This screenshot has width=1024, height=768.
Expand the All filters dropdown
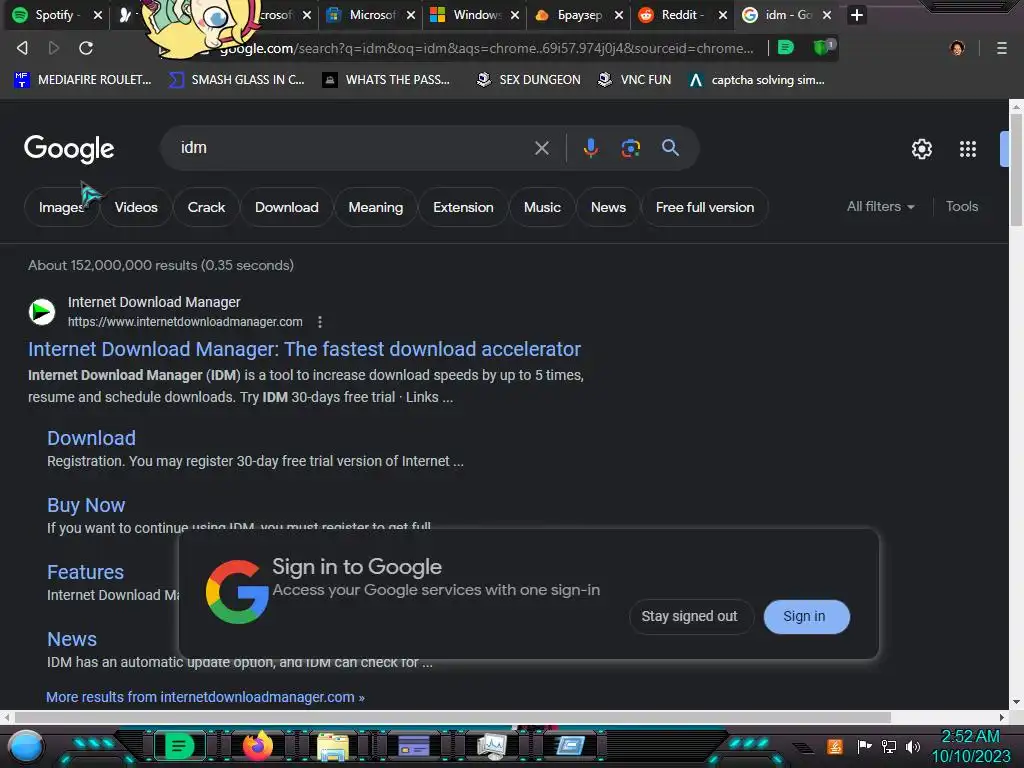click(880, 206)
